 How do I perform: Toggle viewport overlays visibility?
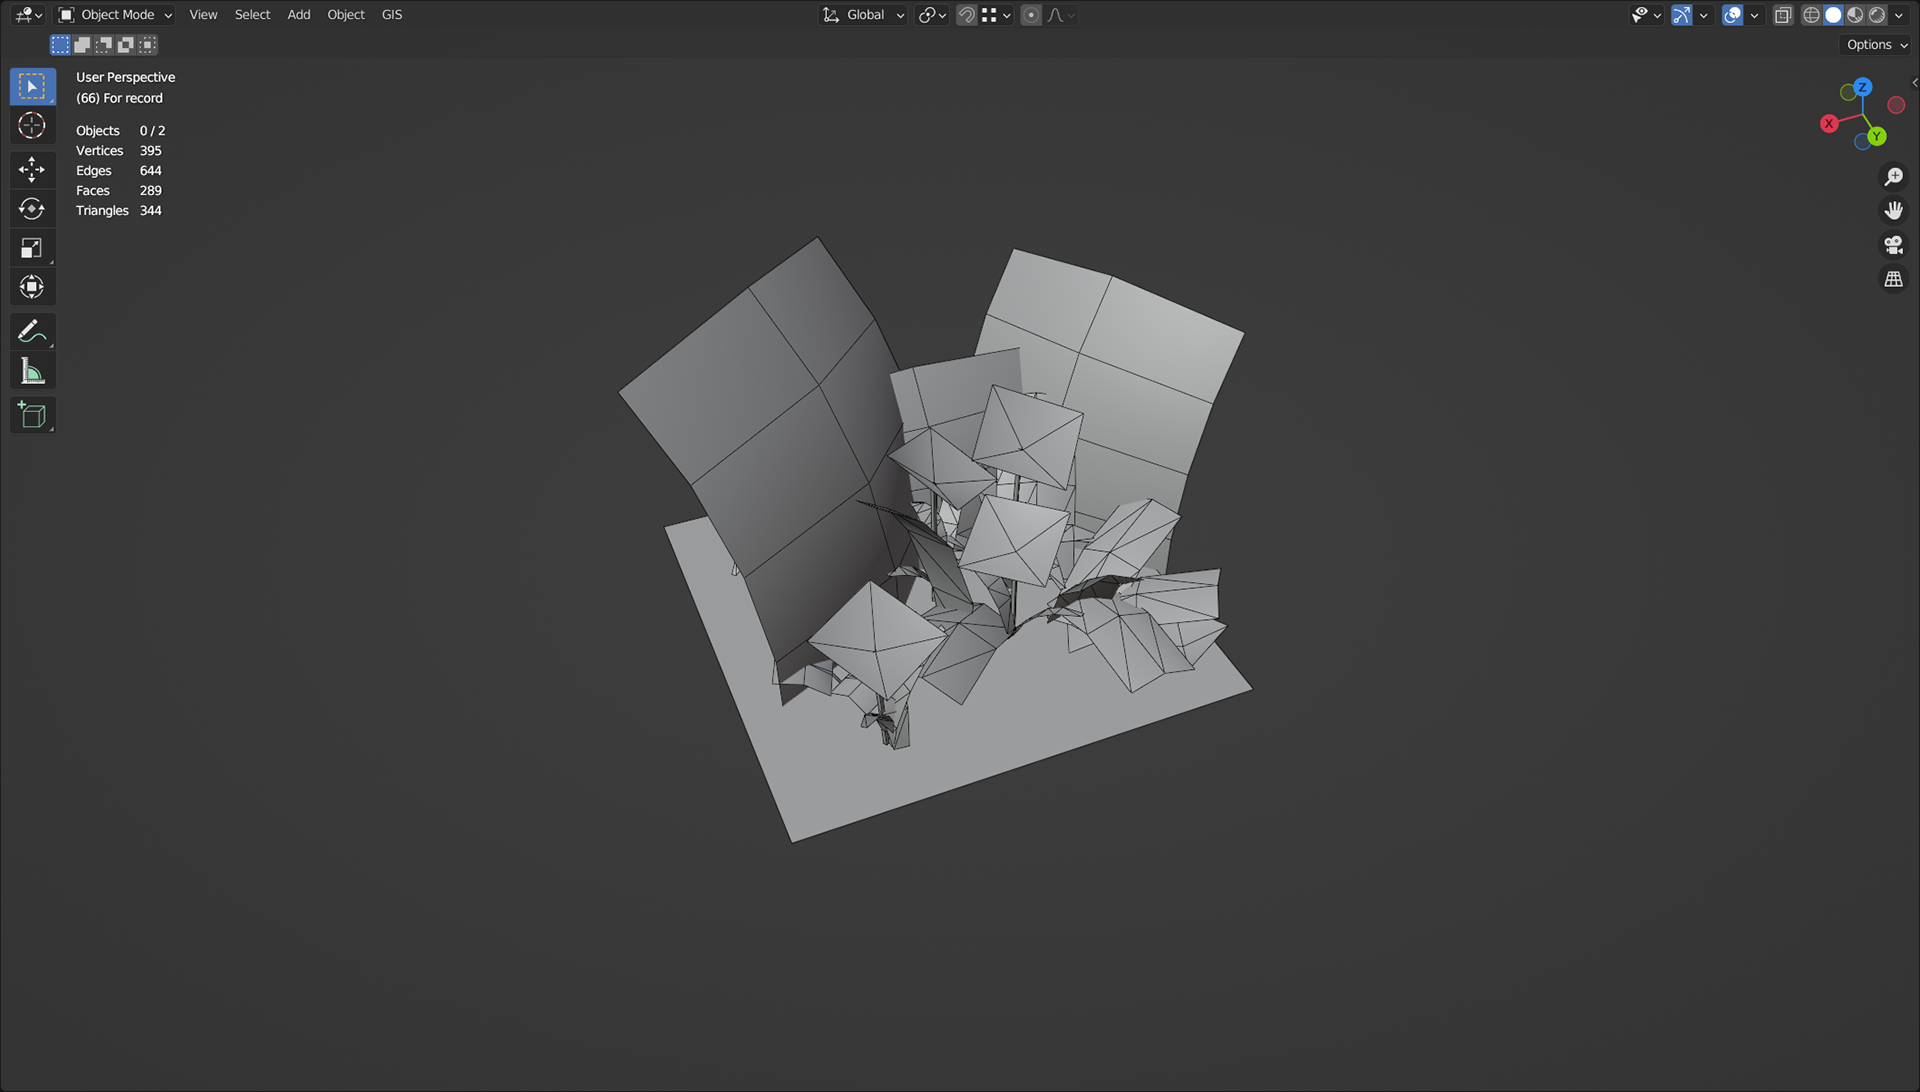point(1733,15)
